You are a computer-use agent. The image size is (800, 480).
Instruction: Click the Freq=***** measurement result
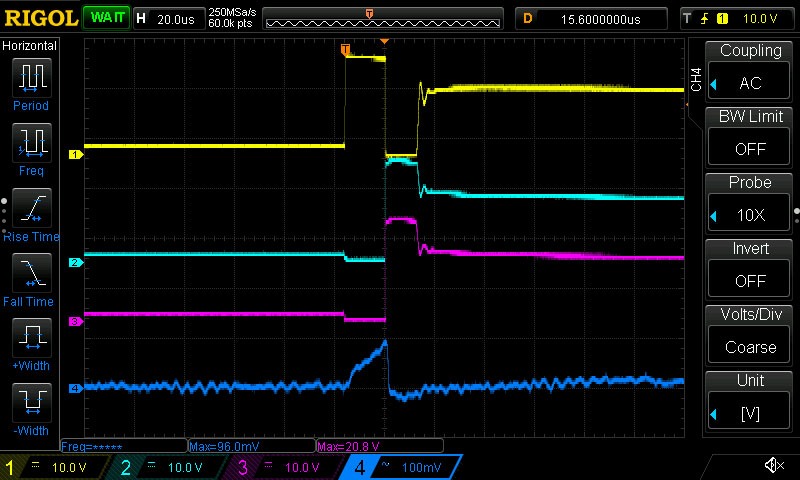pyautogui.click(x=124, y=446)
